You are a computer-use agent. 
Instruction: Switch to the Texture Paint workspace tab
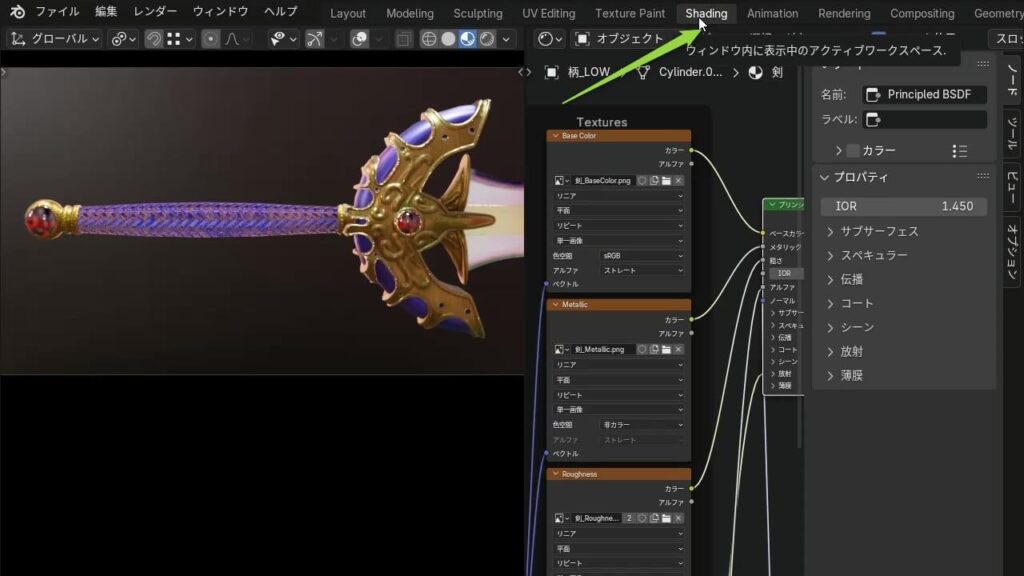click(x=630, y=13)
